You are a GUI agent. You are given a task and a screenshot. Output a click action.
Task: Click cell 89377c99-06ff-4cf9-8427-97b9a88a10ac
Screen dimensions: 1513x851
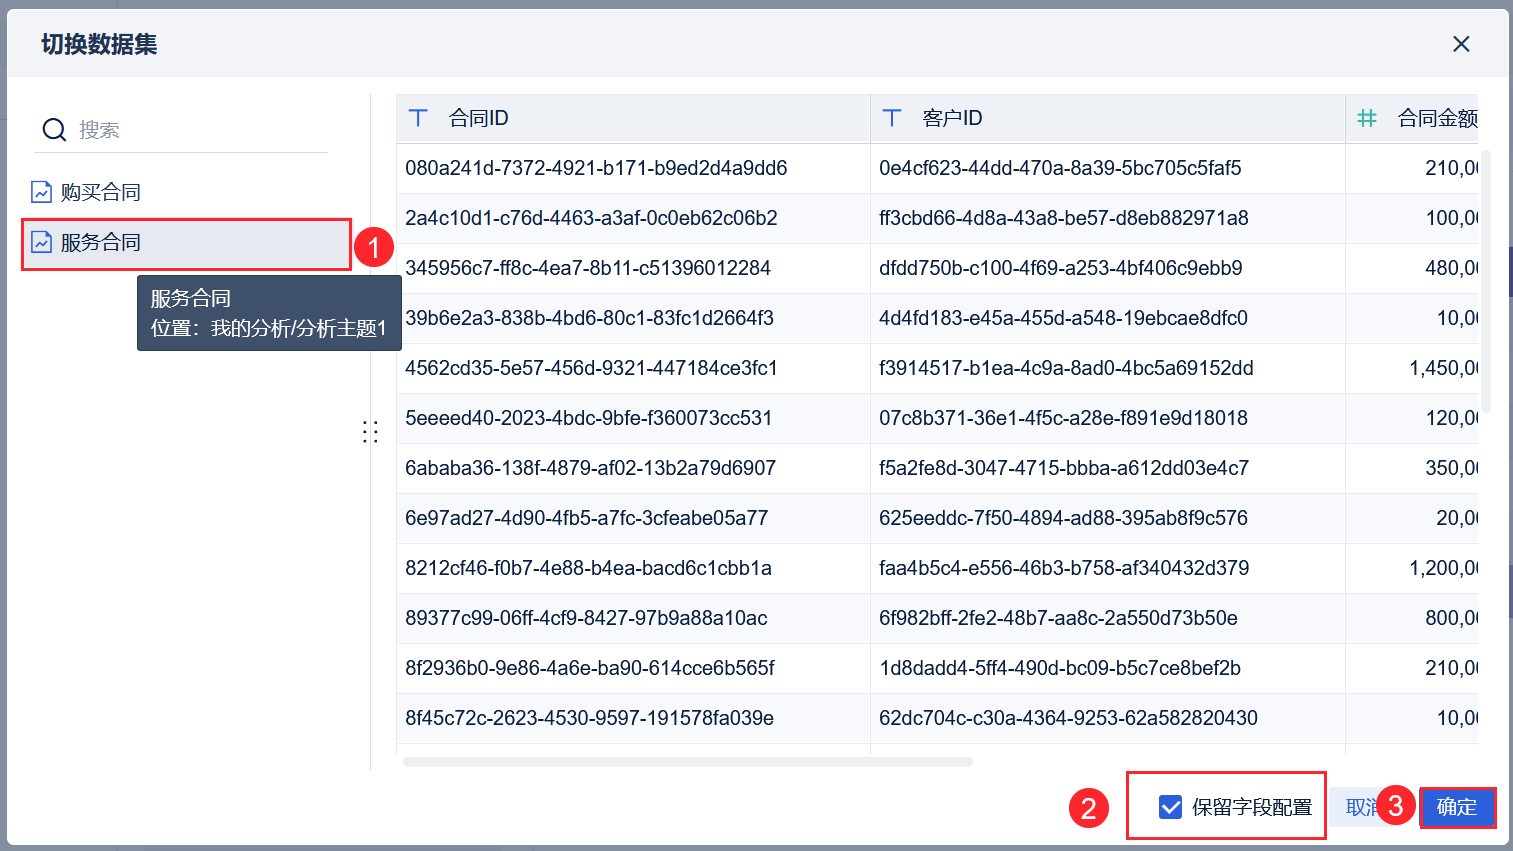pyautogui.click(x=633, y=618)
